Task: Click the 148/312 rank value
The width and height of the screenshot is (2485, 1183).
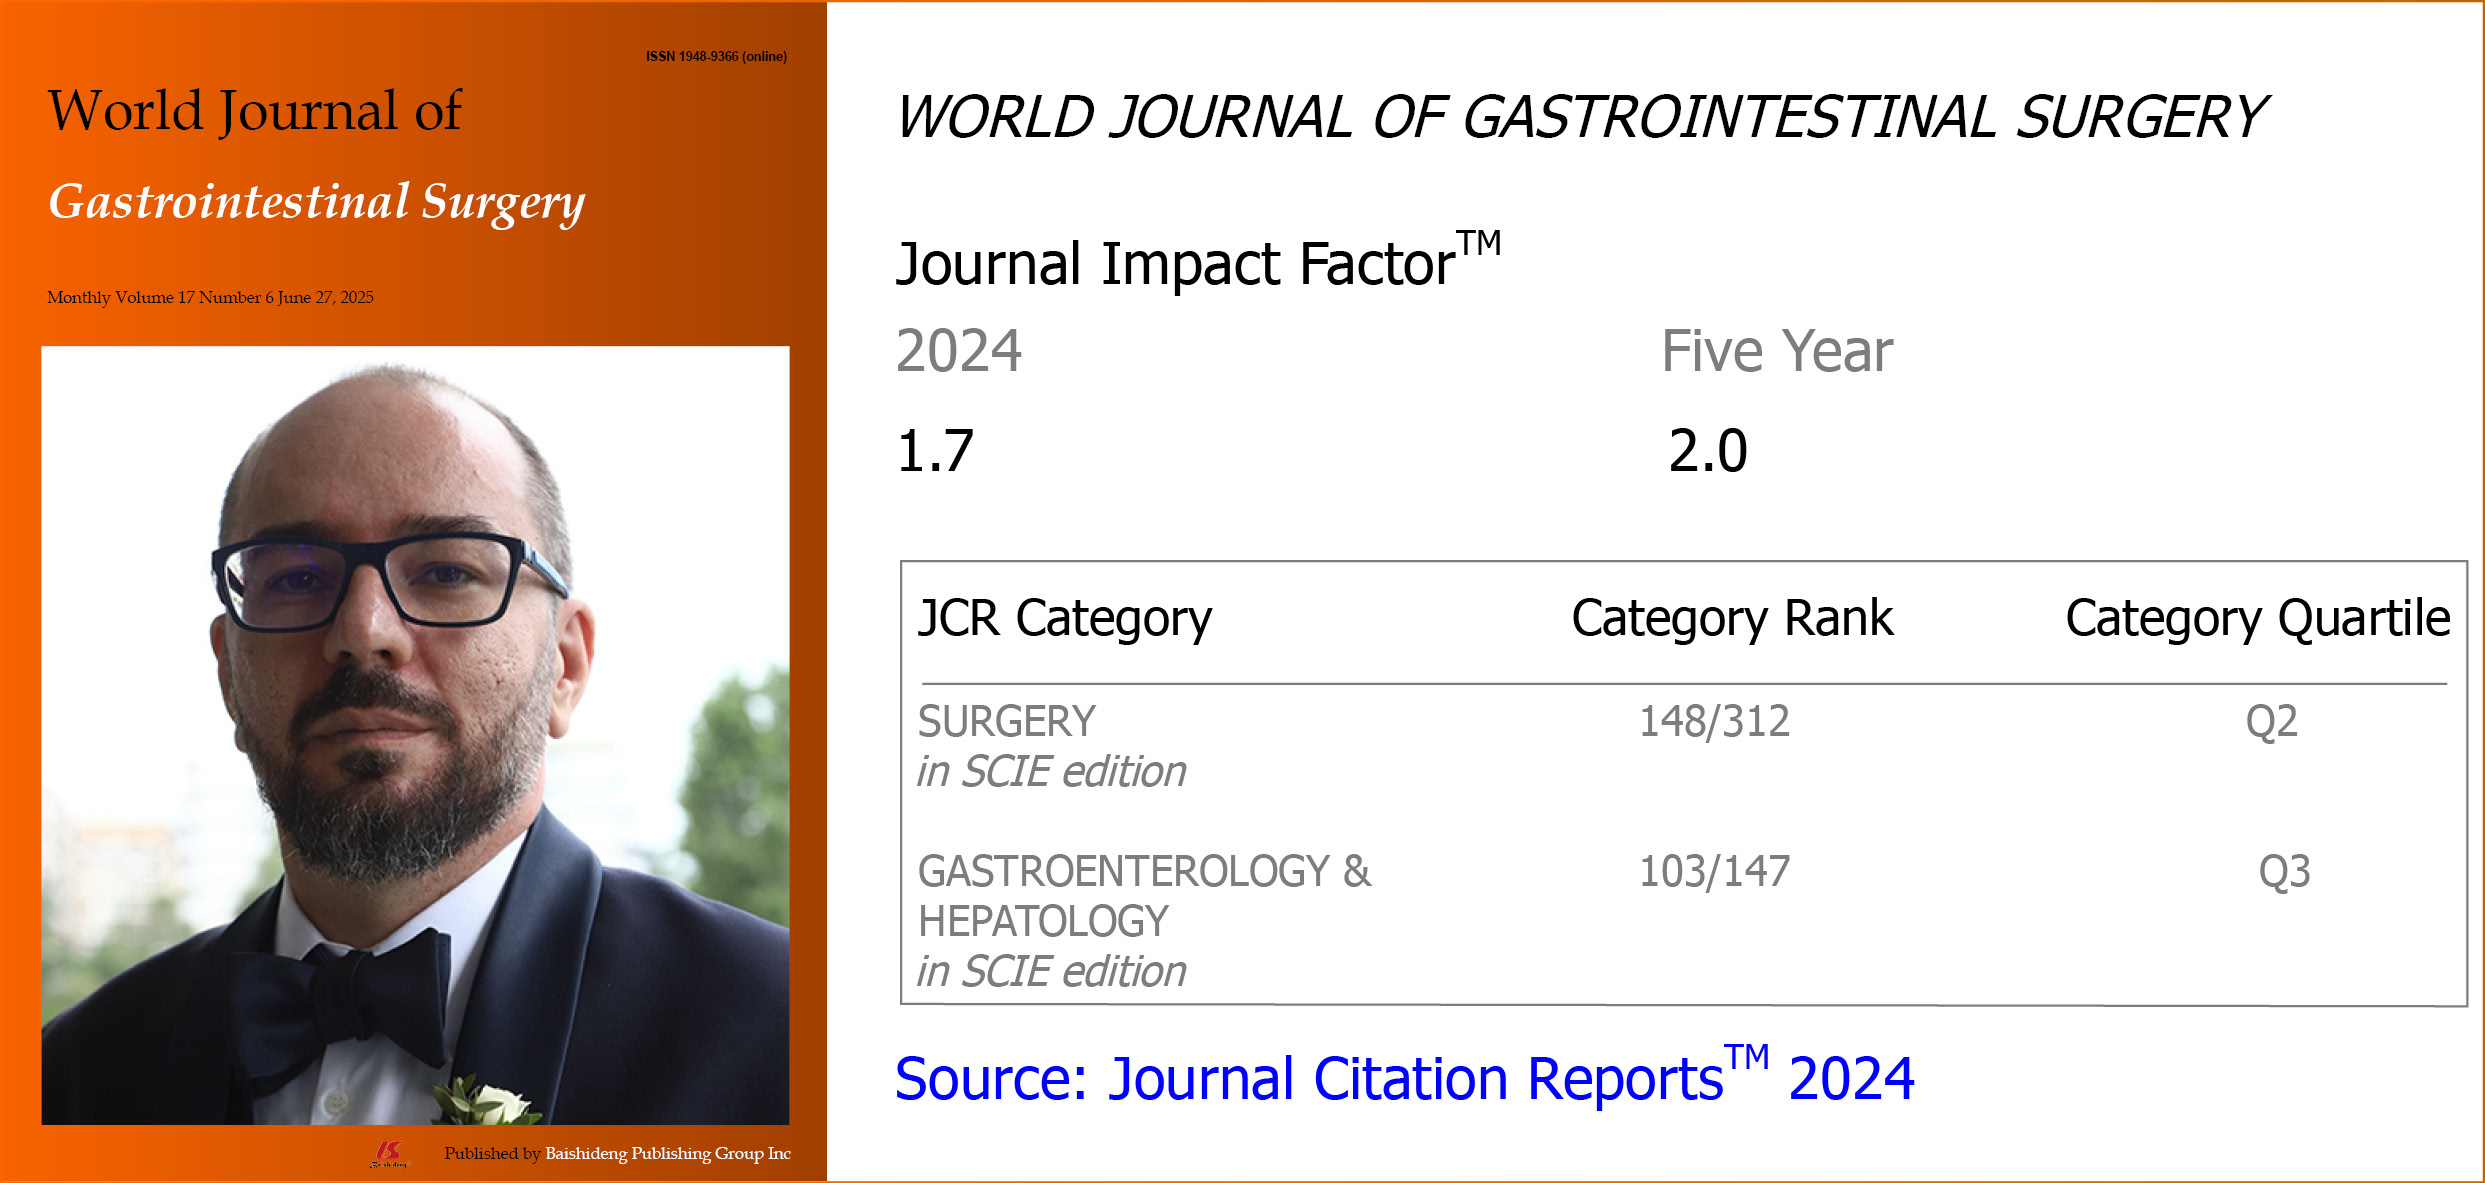Action: click(1713, 722)
